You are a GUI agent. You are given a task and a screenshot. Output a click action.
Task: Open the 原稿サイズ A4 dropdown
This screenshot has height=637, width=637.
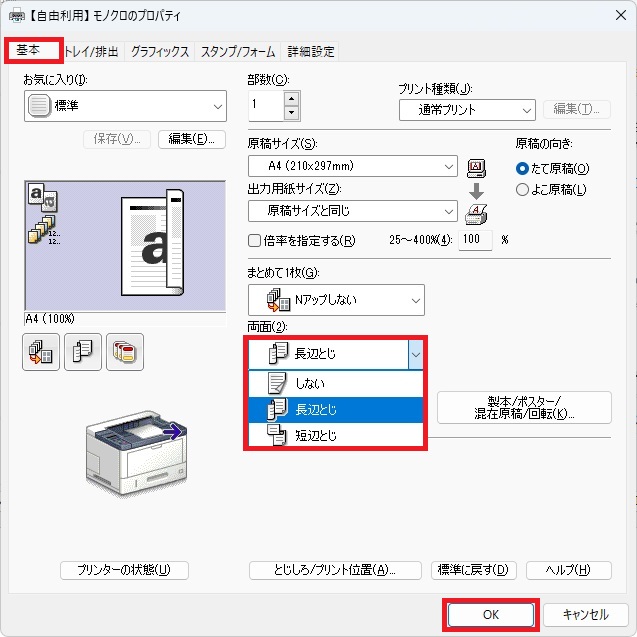pyautogui.click(x=353, y=166)
